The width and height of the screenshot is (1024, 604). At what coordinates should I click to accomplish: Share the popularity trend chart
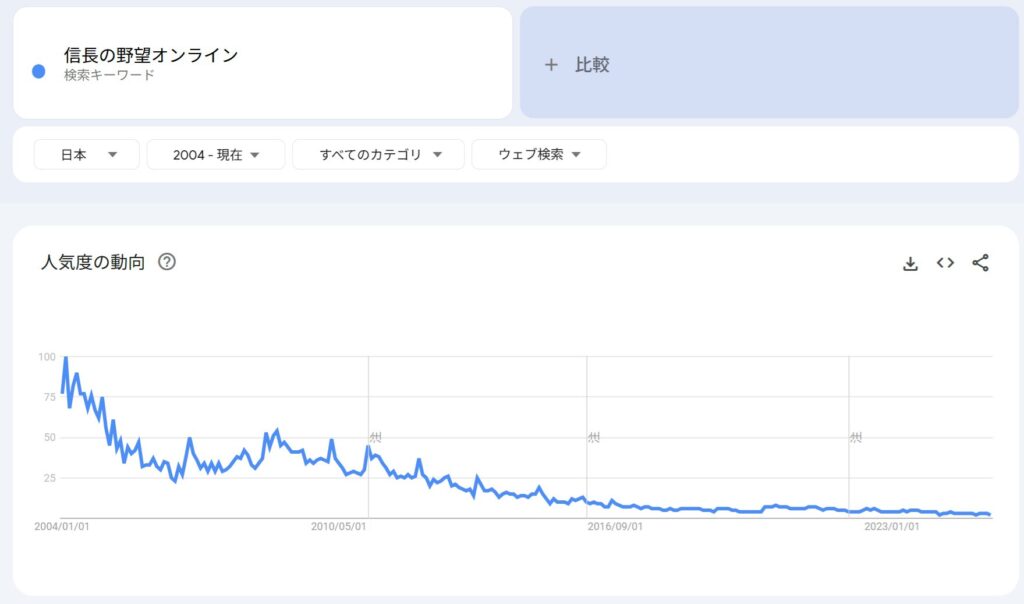[x=980, y=262]
